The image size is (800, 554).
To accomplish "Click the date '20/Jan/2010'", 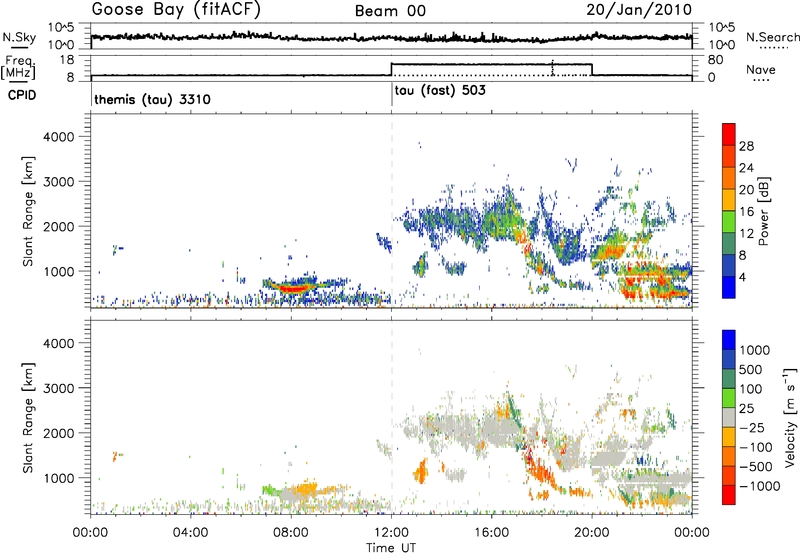I will point(639,10).
